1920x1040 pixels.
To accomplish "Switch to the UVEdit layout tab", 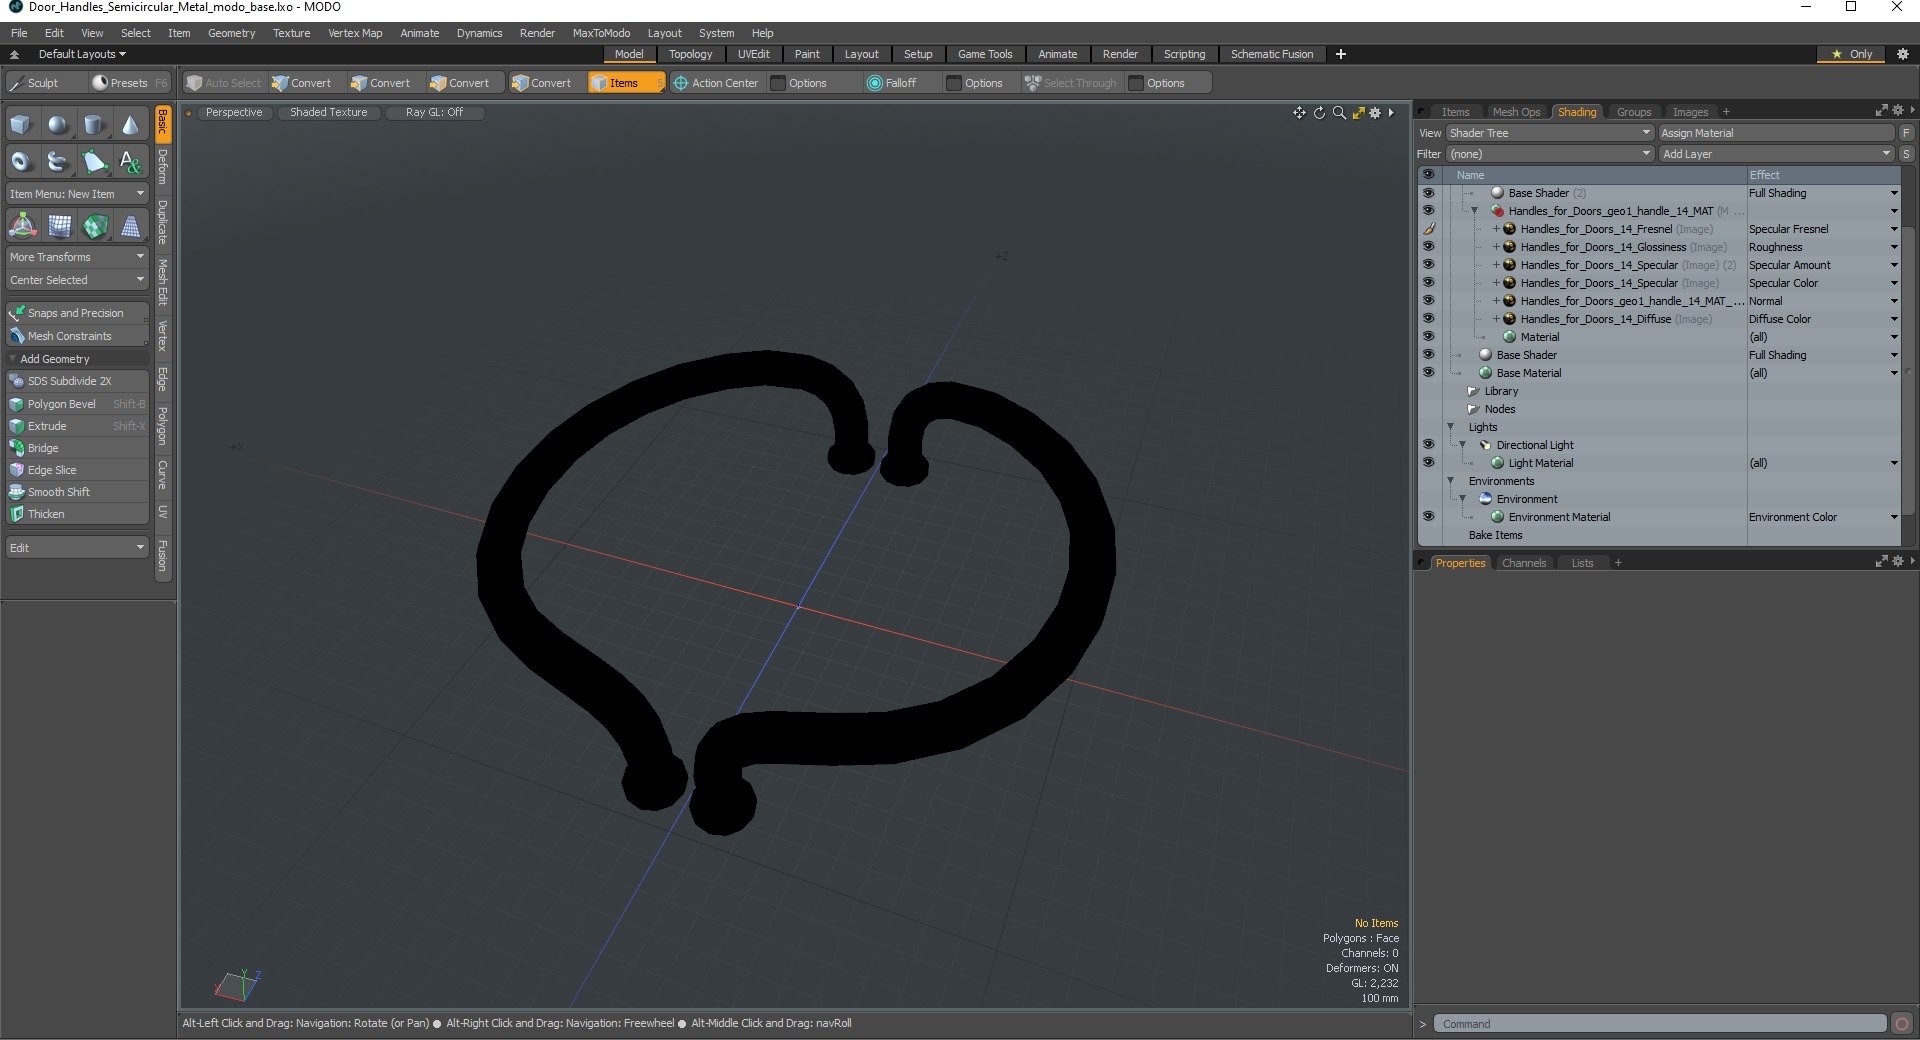I will (x=753, y=54).
